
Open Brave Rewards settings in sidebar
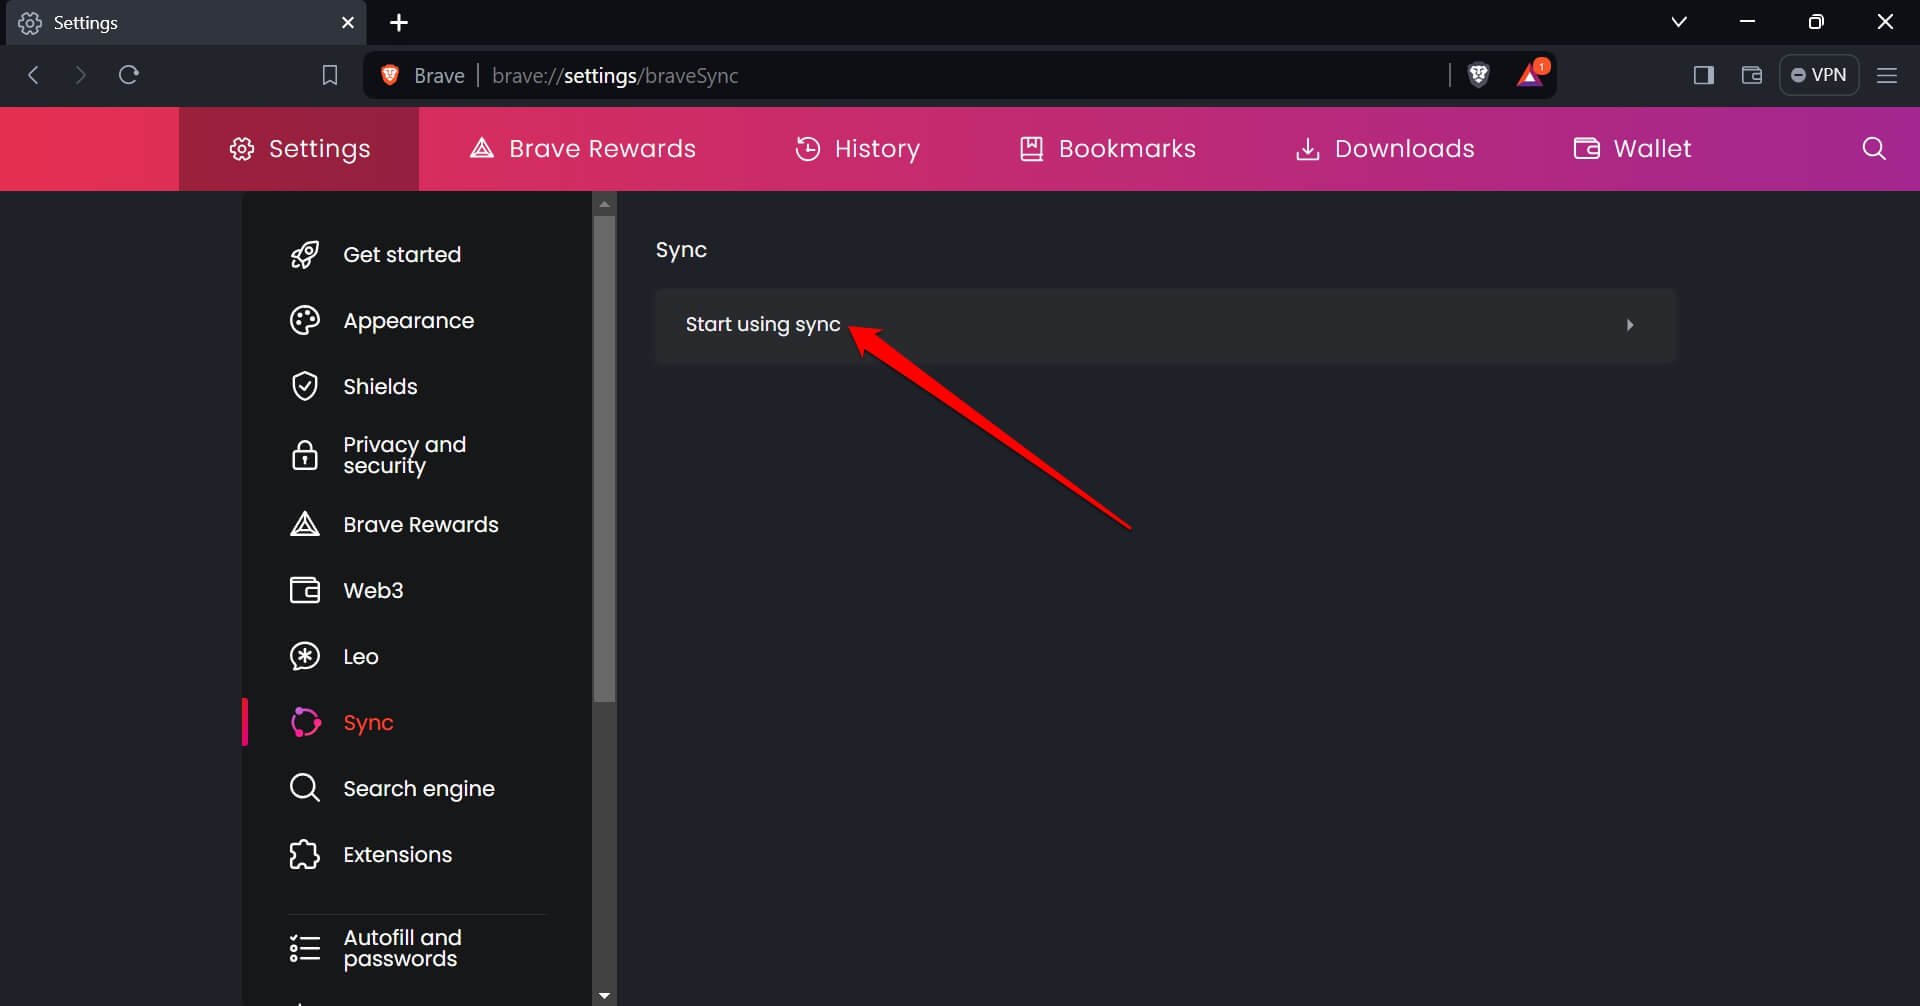tap(421, 525)
